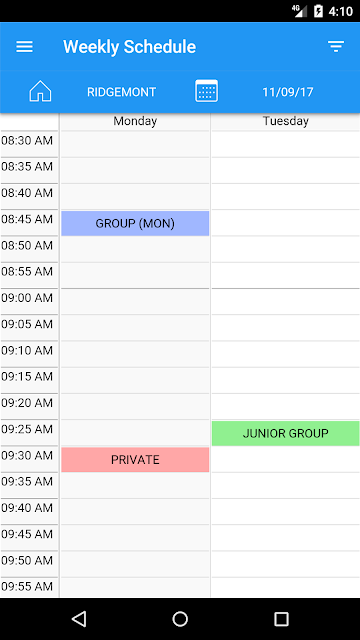The width and height of the screenshot is (360, 640).
Task: Open the JUNIOR GROUP class block
Action: pos(285,433)
